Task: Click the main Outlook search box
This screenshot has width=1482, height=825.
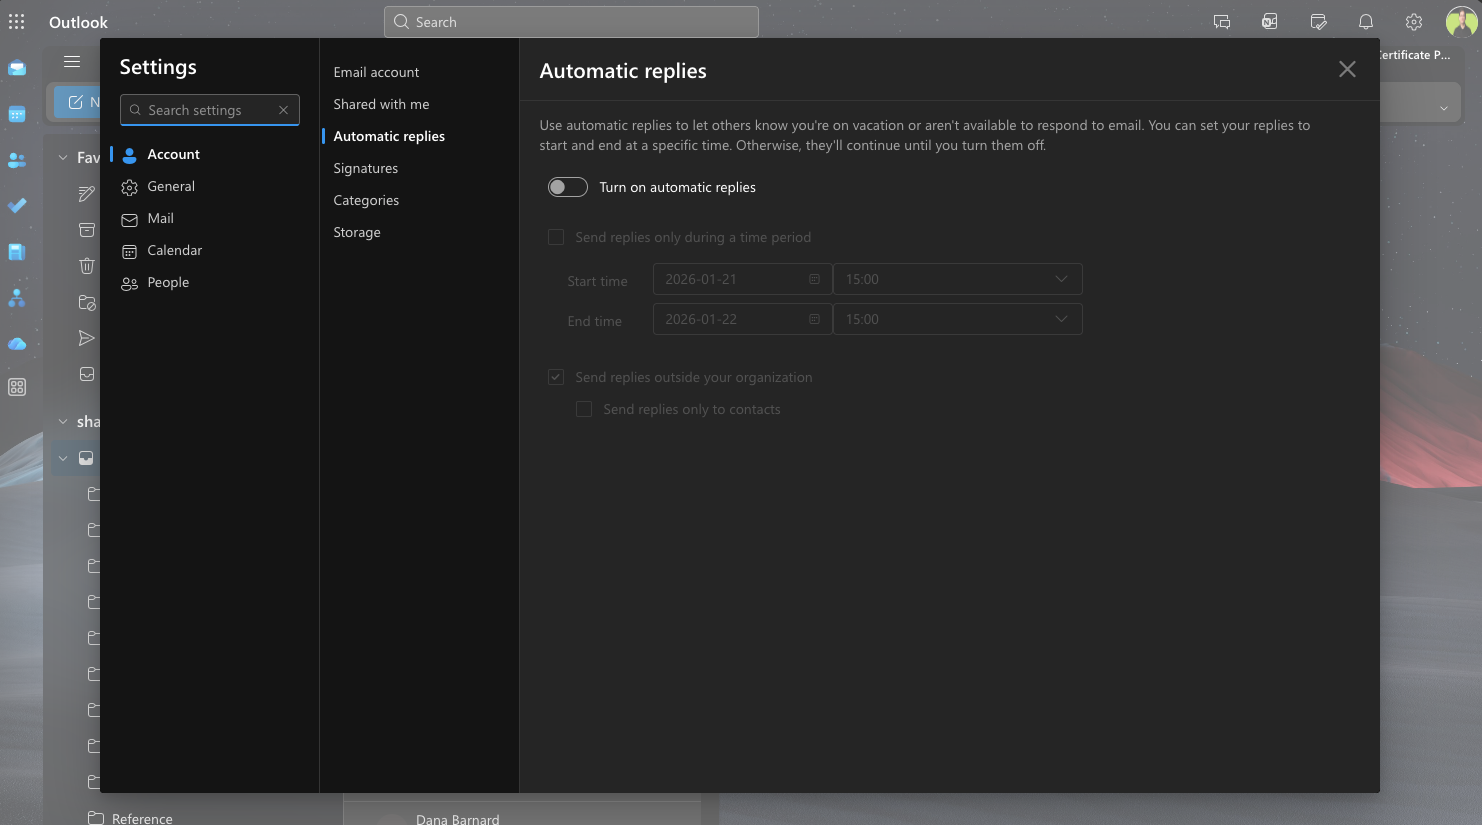Action: 571,22
